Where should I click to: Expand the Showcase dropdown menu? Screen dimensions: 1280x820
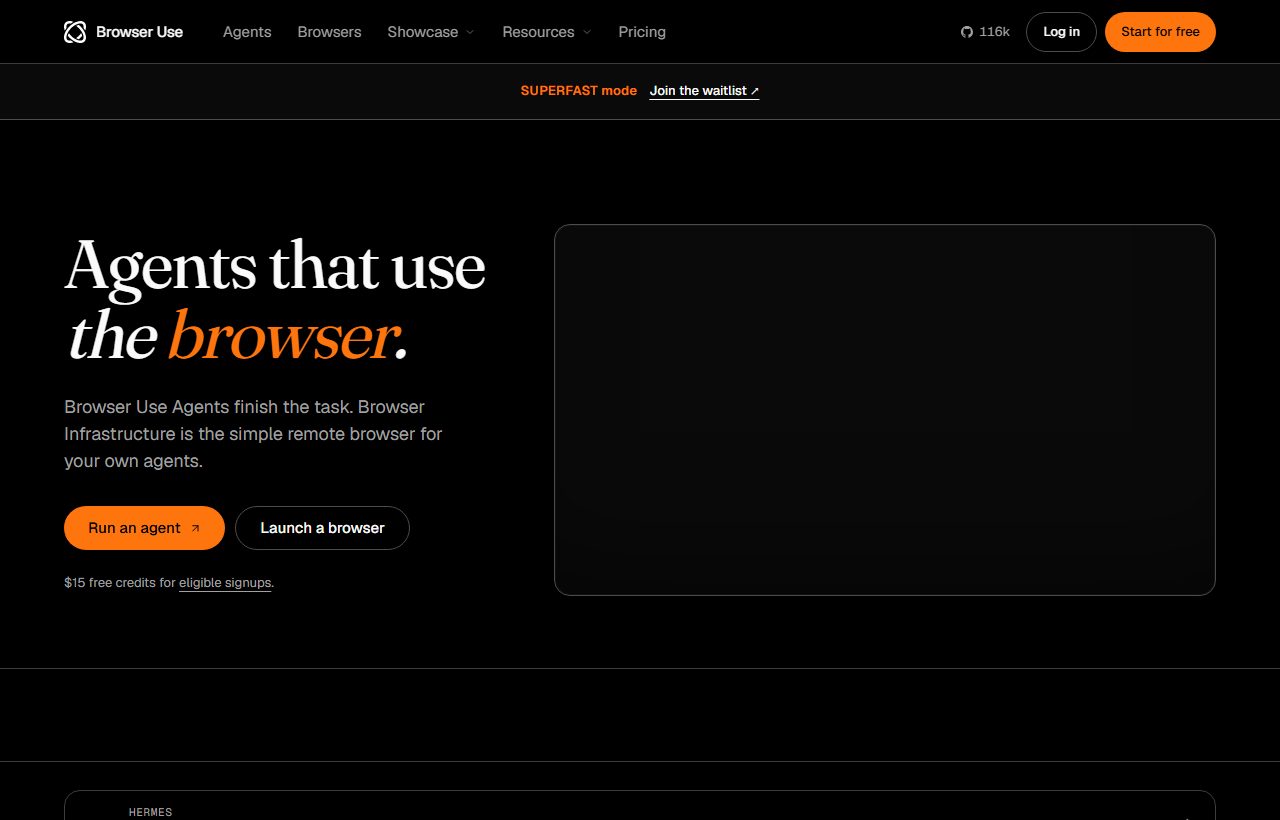(x=431, y=32)
